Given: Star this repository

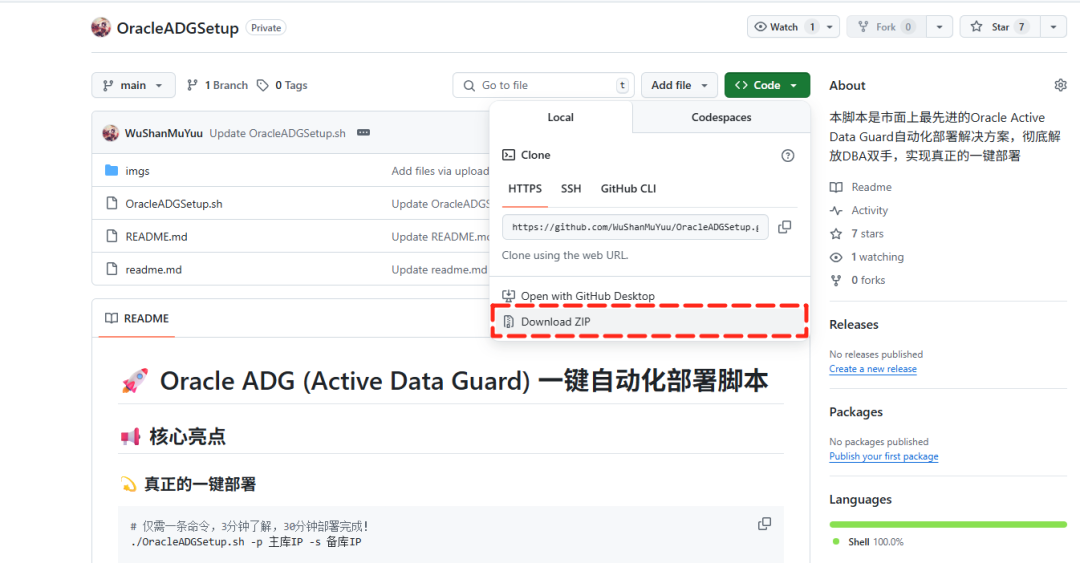Looking at the screenshot, I should pyautogui.click(x=1001, y=27).
